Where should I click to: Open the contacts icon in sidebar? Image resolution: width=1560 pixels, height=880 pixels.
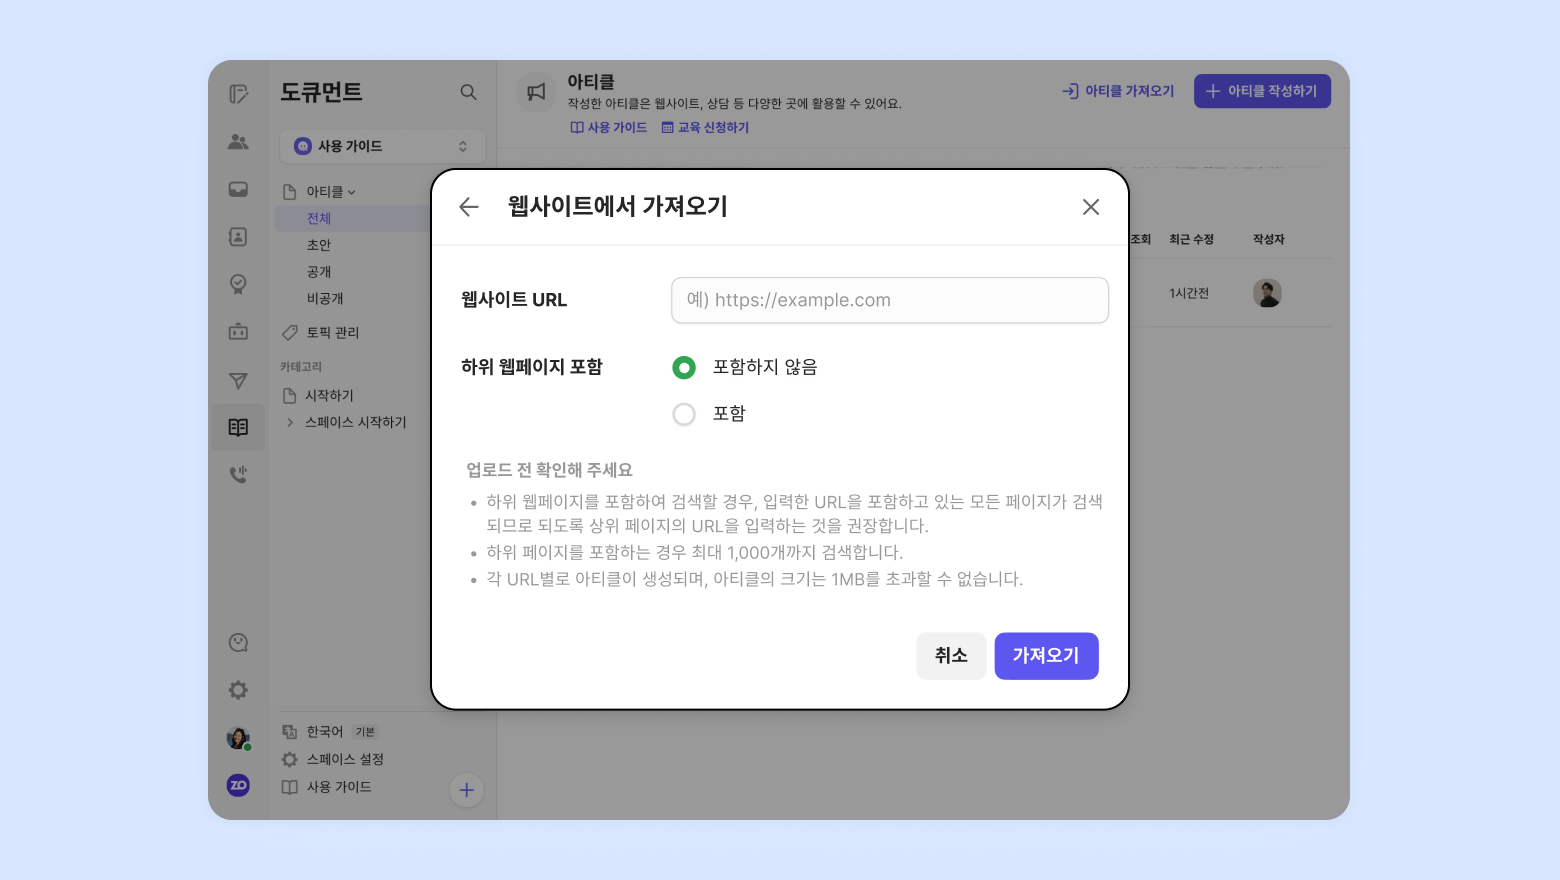238,237
